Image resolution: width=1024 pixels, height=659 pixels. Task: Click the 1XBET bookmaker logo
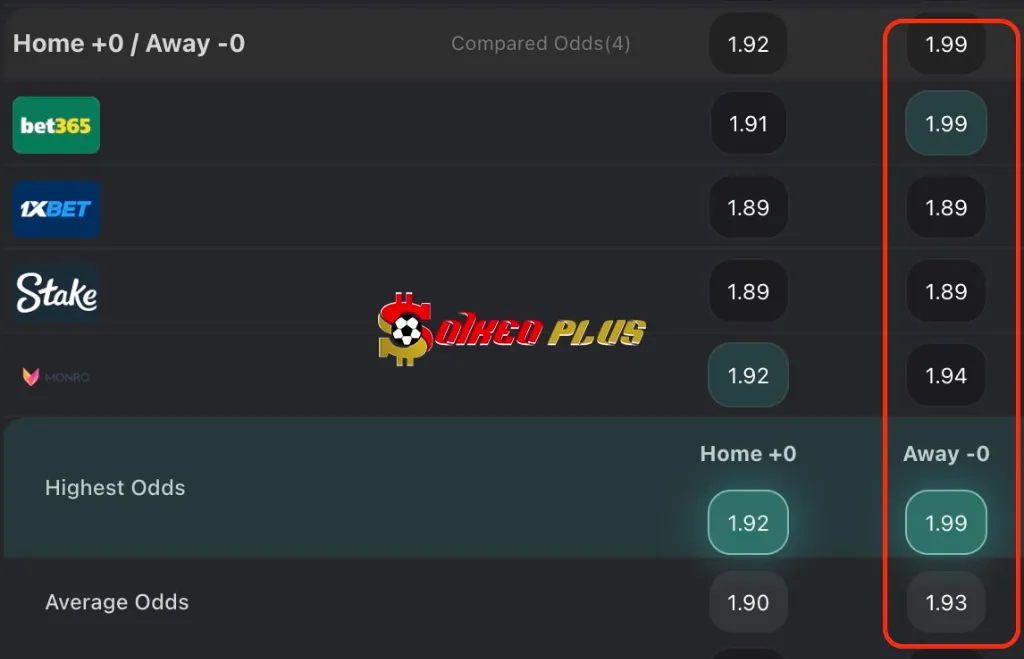55,208
